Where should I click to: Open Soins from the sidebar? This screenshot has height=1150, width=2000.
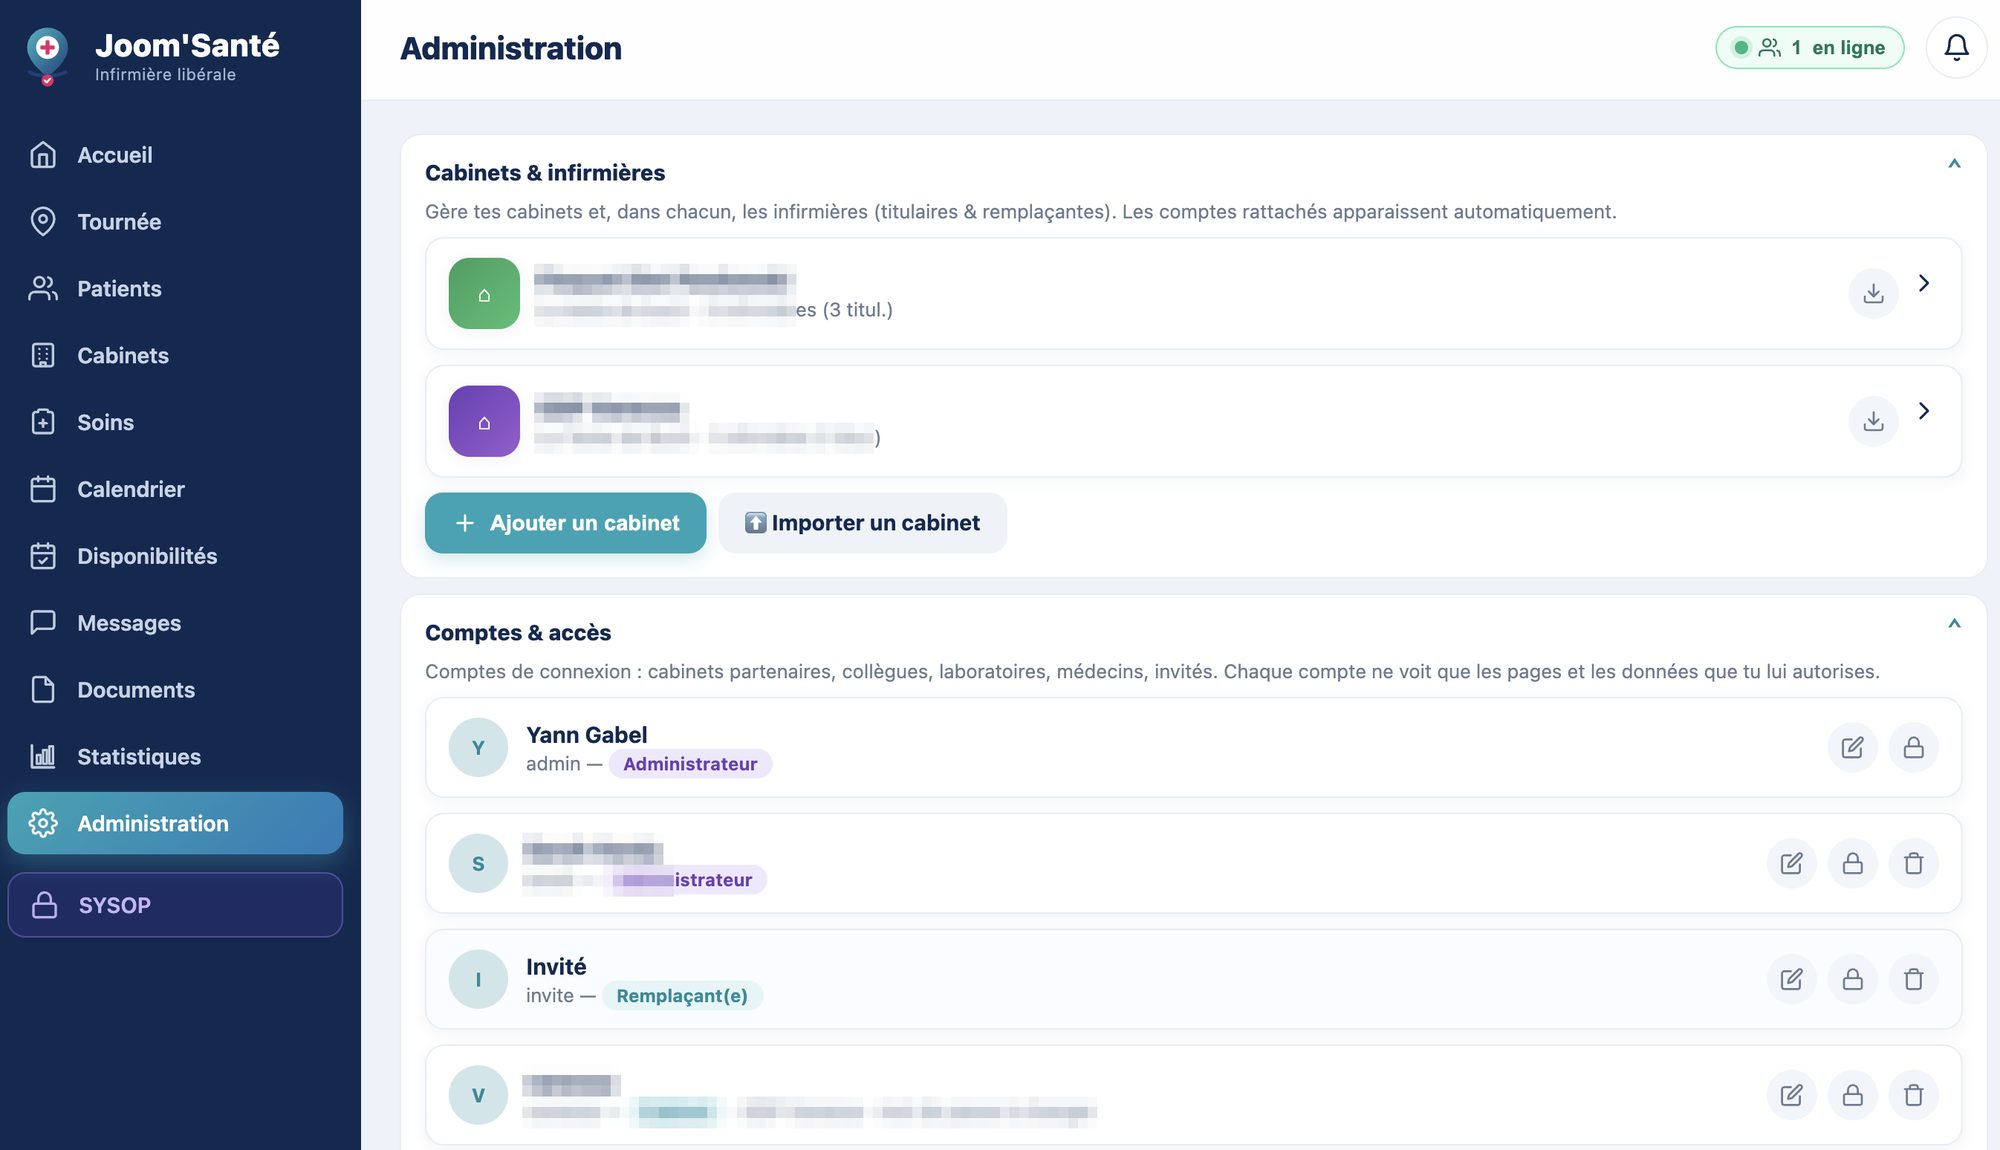[175, 423]
